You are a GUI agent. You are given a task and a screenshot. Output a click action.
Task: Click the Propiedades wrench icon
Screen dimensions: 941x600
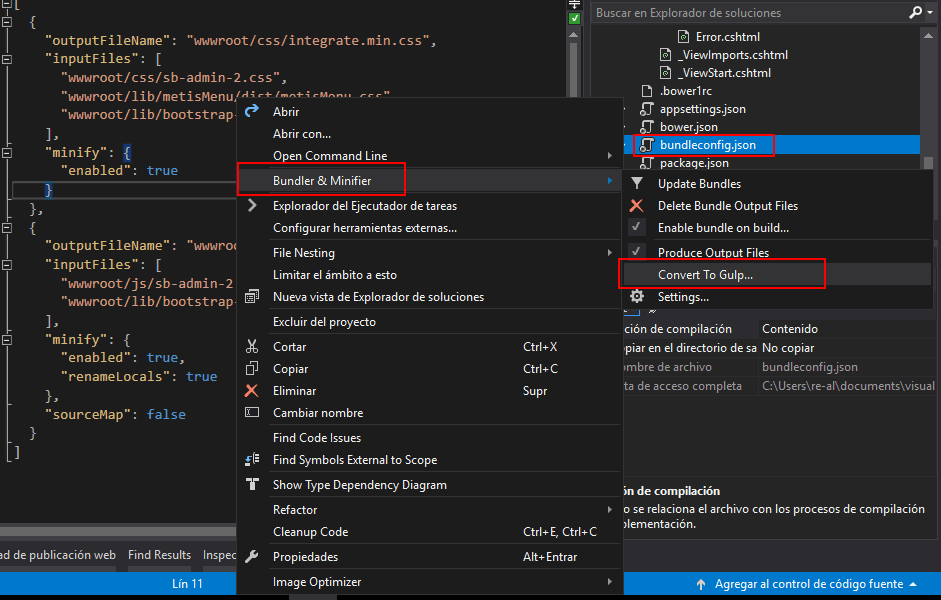[x=252, y=556]
